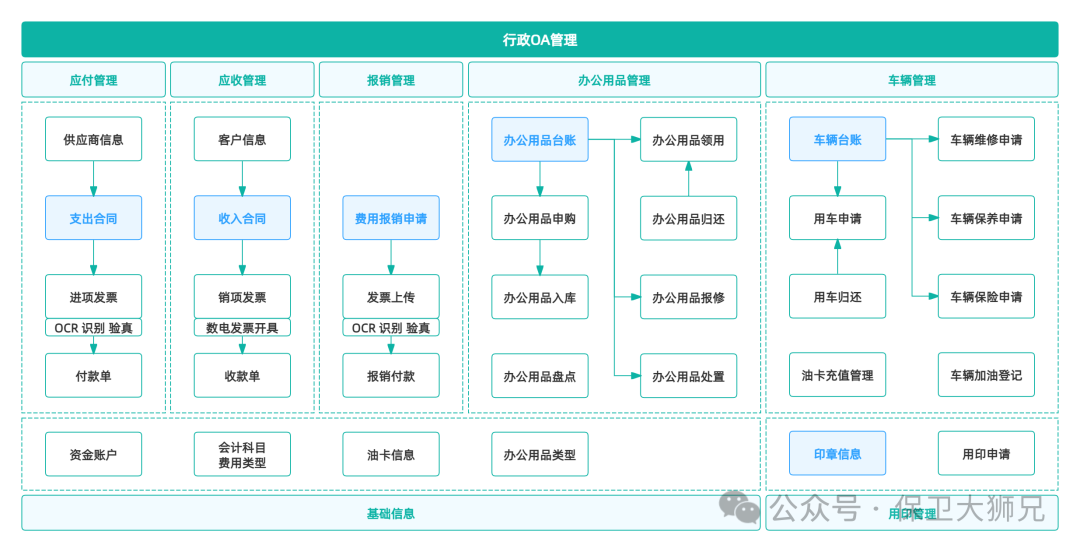Click the 数电发票开具 label under 销项发票

pos(242,328)
